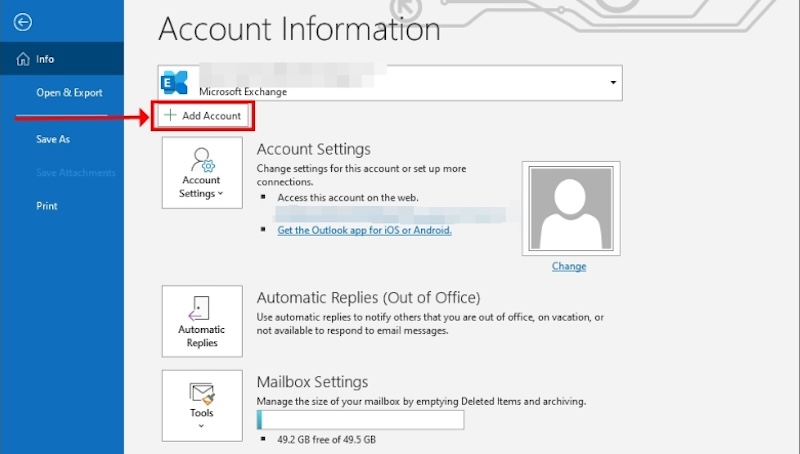Click the profile picture placeholder
Screen dimensions: 800x454
[571, 208]
